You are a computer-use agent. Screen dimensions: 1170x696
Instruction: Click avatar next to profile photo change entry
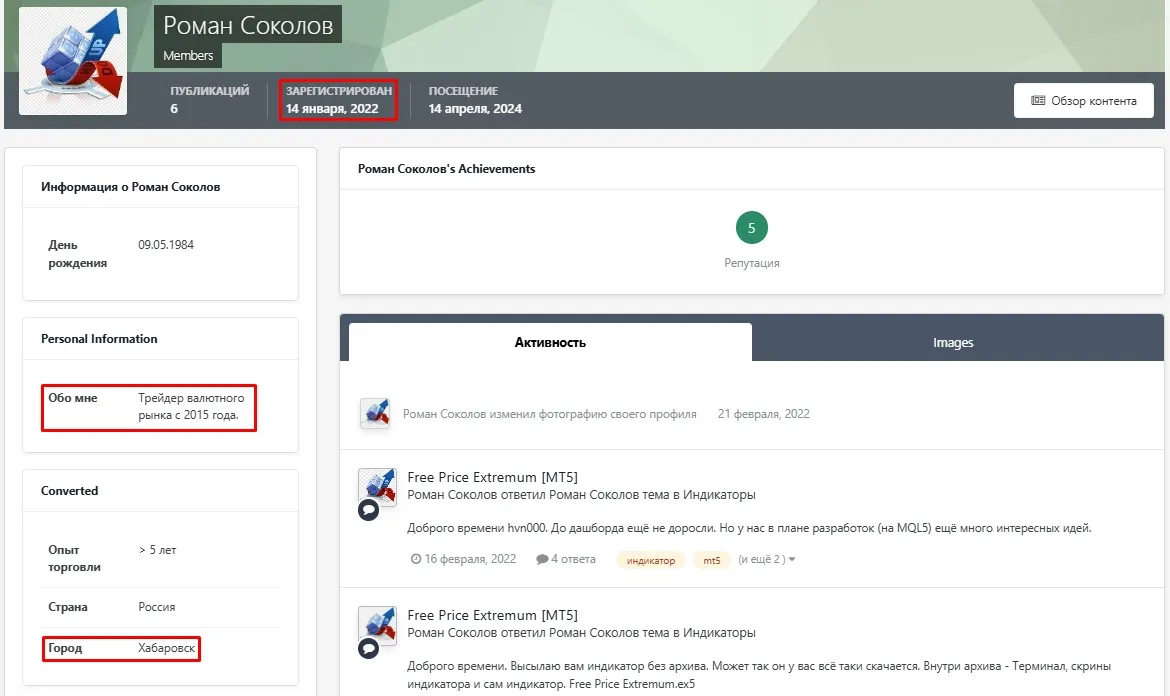[x=375, y=413]
